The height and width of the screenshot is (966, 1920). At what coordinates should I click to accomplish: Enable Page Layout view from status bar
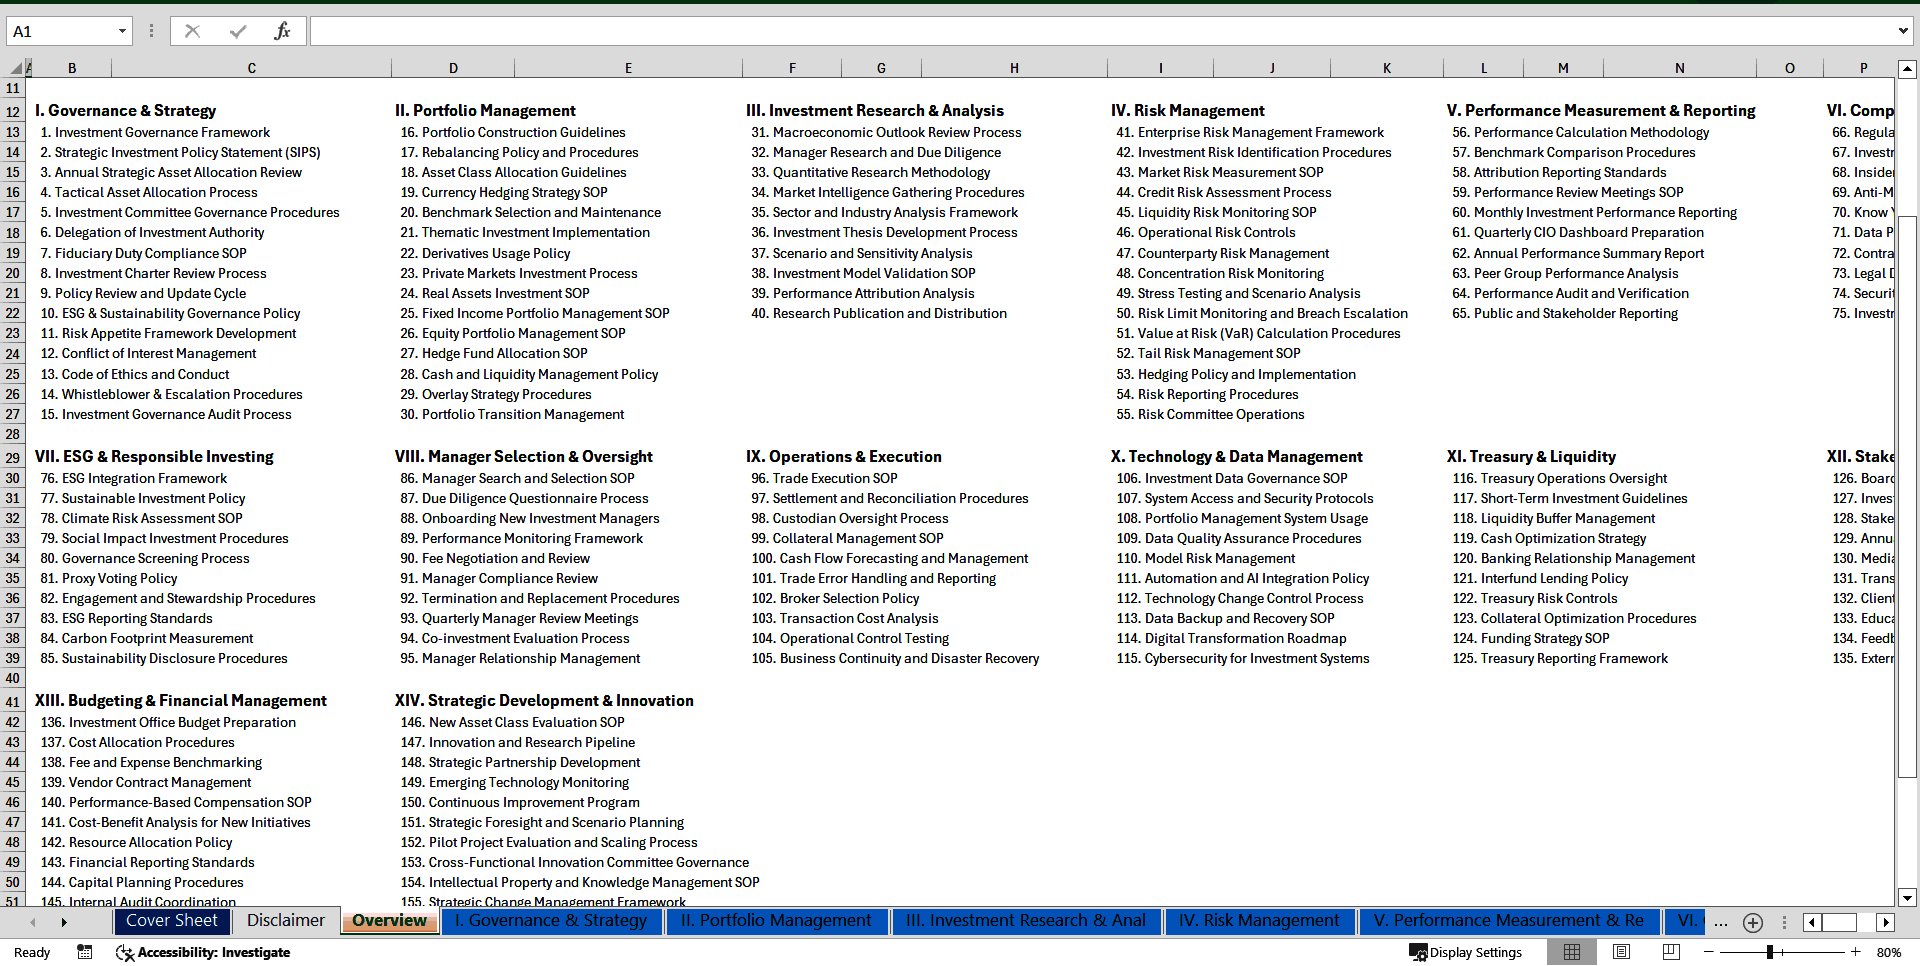tap(1621, 952)
